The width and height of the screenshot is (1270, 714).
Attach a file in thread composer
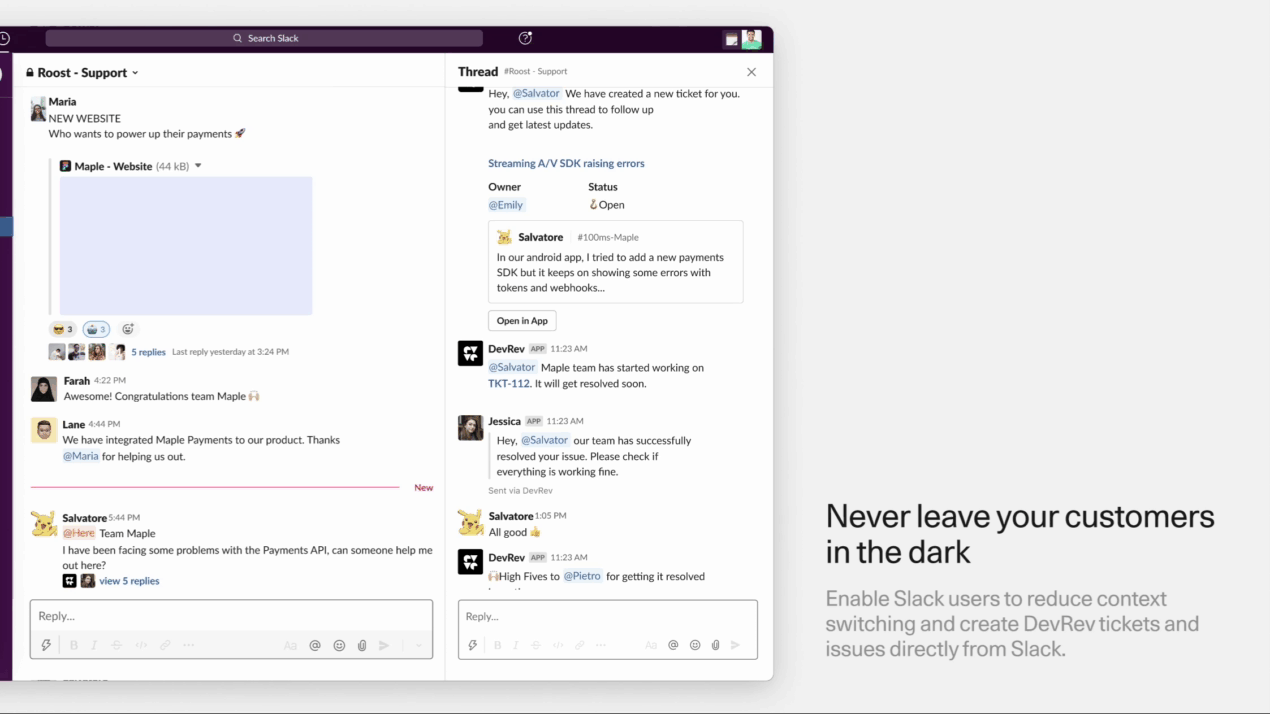pos(716,646)
